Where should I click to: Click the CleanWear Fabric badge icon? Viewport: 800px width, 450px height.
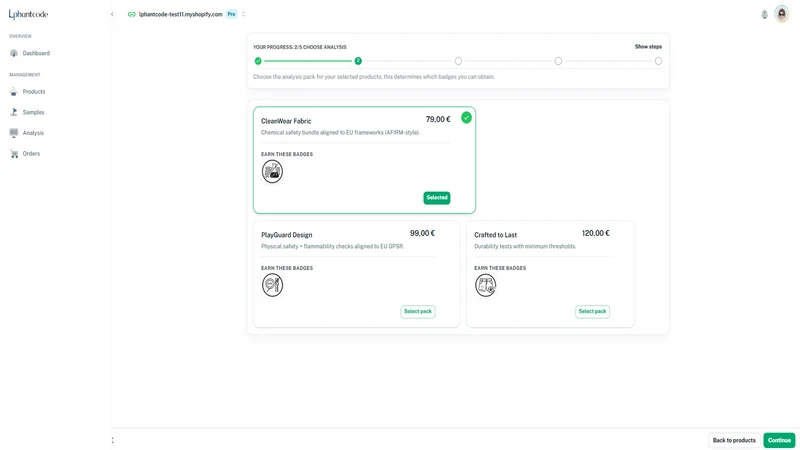[x=272, y=171]
